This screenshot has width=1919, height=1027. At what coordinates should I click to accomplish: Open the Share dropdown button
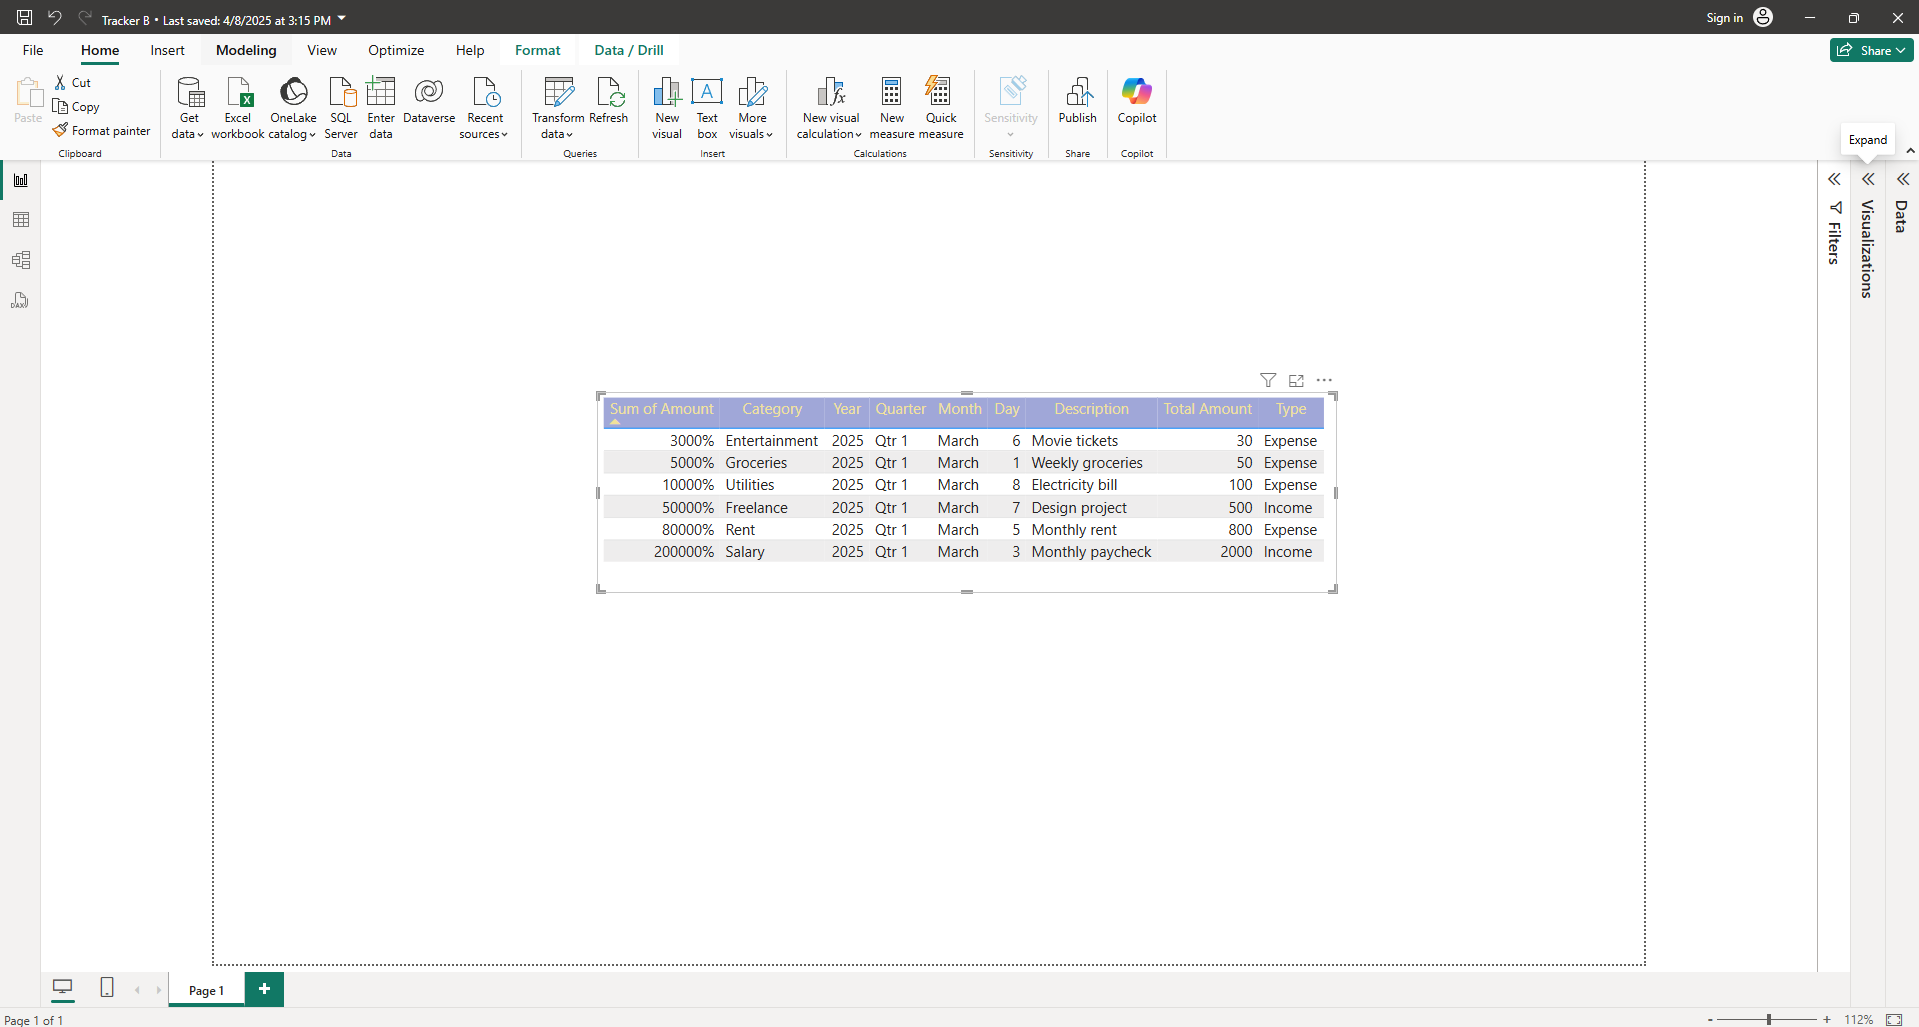pos(1871,50)
